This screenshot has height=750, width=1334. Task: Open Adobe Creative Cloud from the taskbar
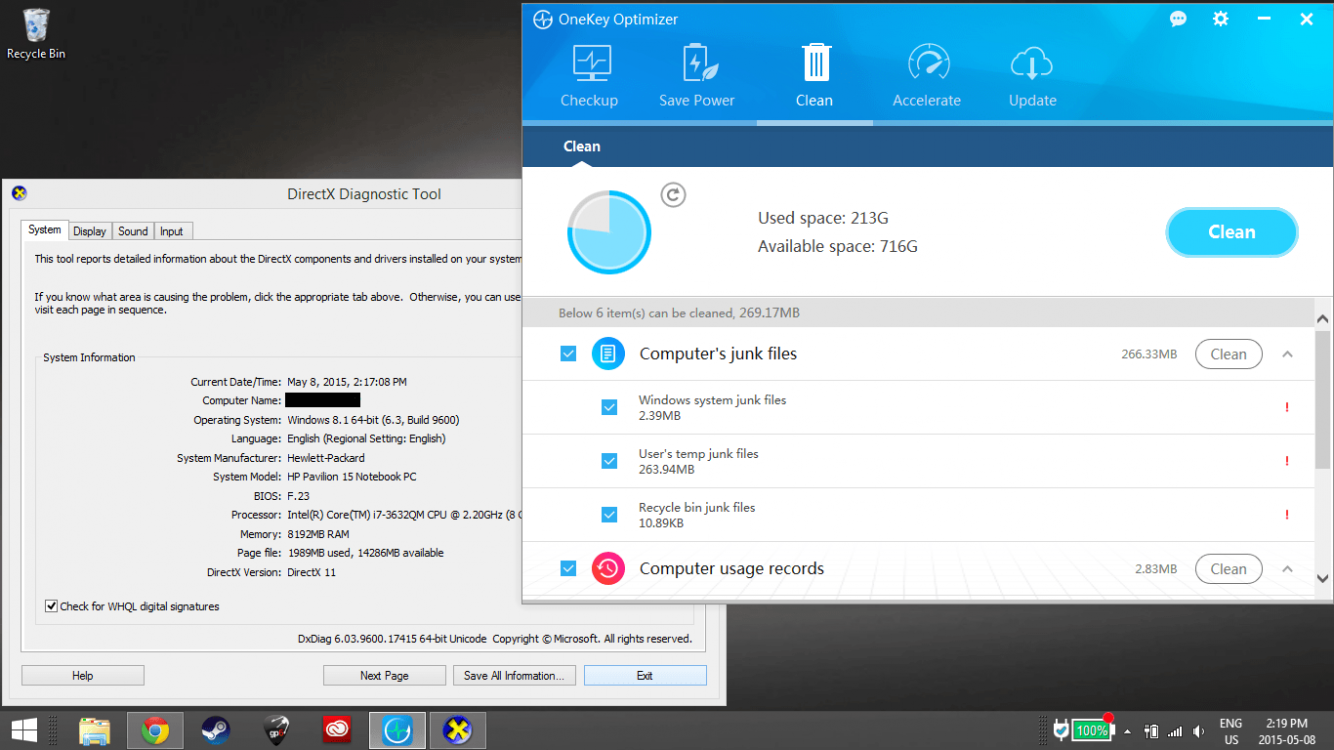pos(337,731)
